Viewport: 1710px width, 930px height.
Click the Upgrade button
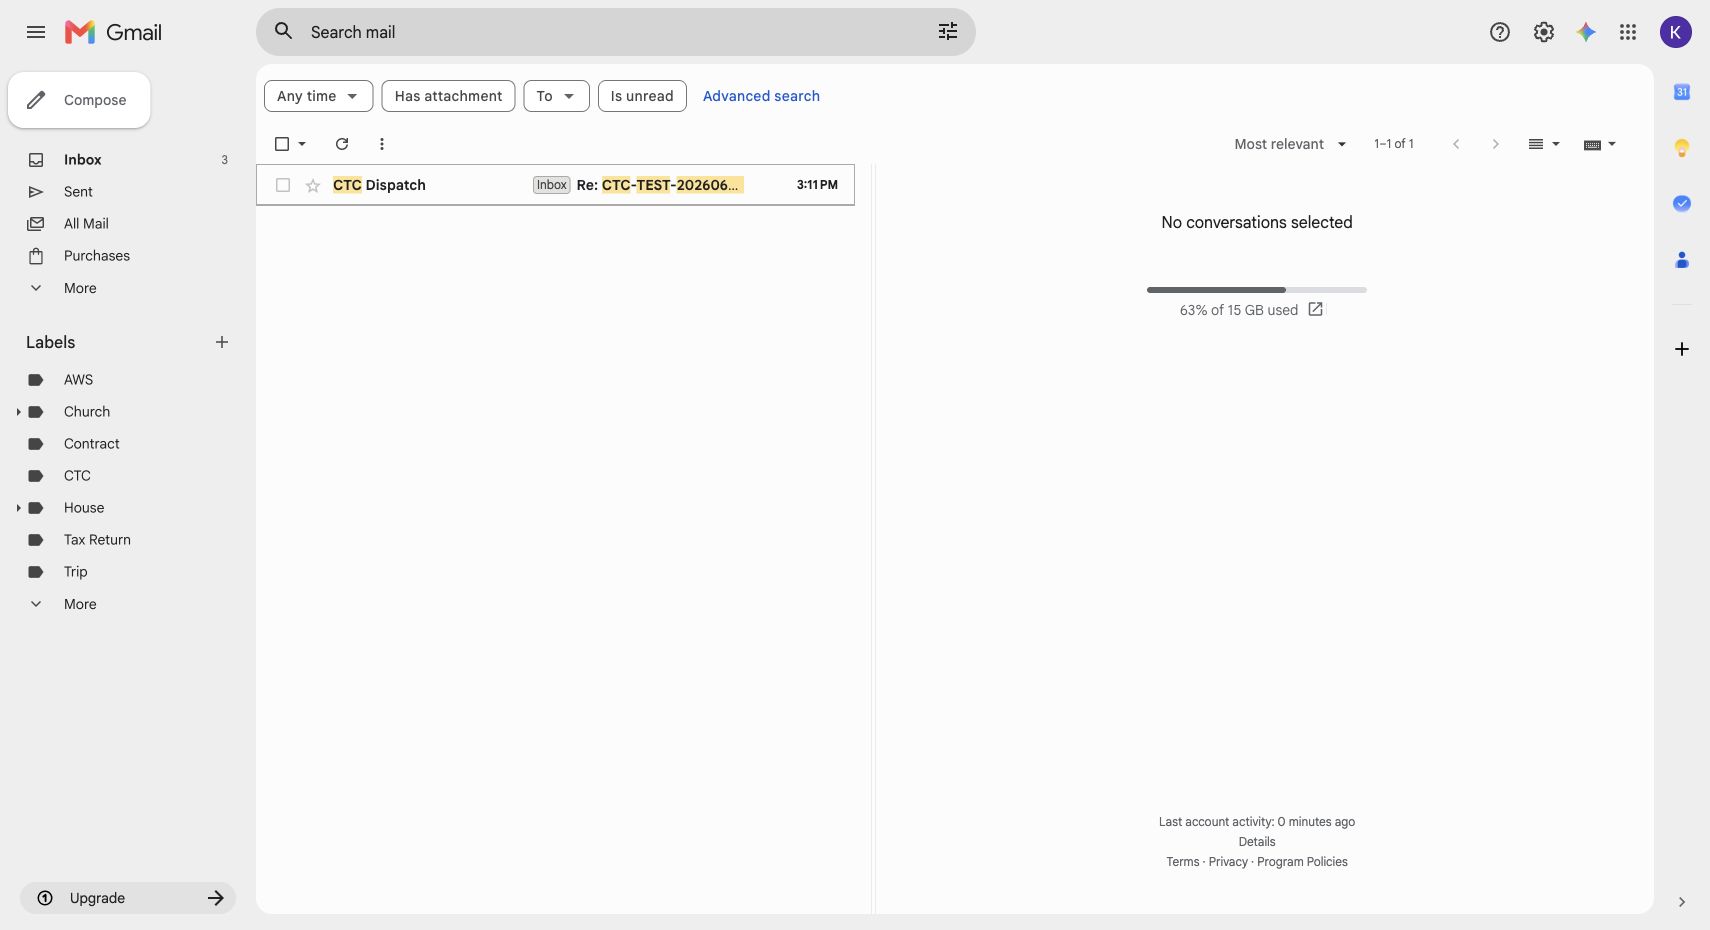tap(128, 898)
